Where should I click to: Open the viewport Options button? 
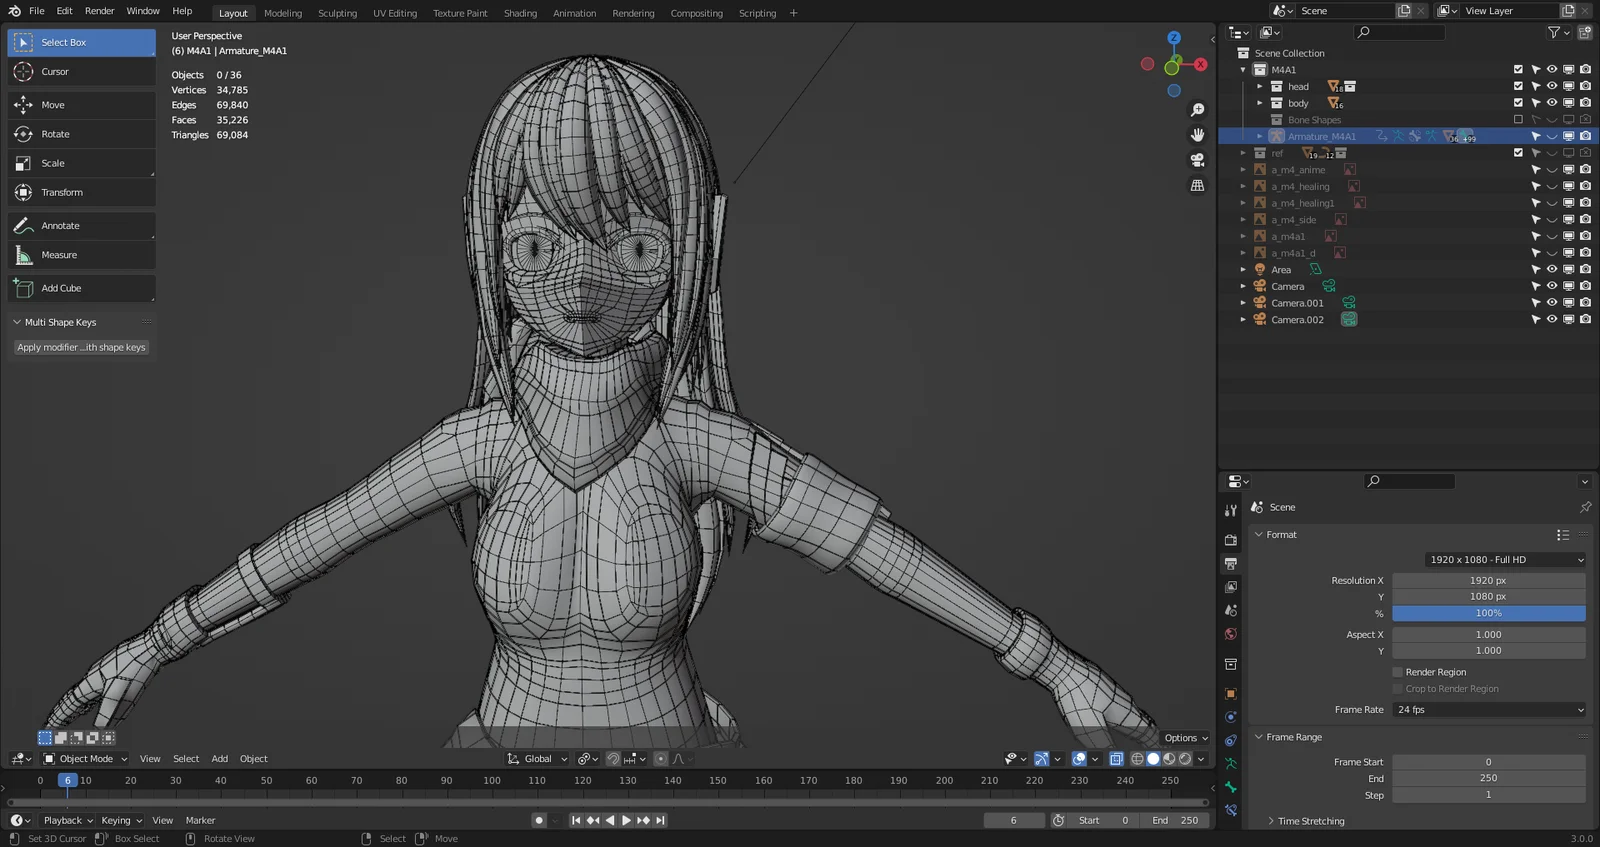pos(1186,738)
